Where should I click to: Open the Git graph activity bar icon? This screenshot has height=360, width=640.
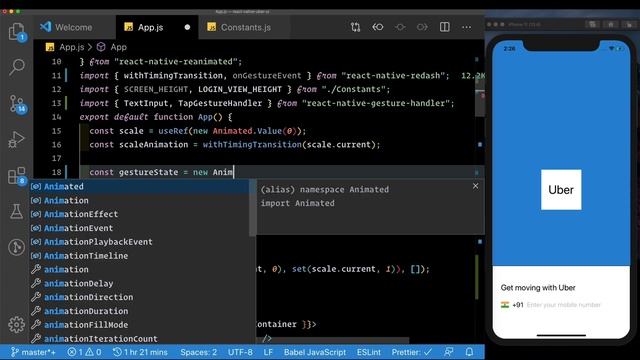tap(17, 247)
